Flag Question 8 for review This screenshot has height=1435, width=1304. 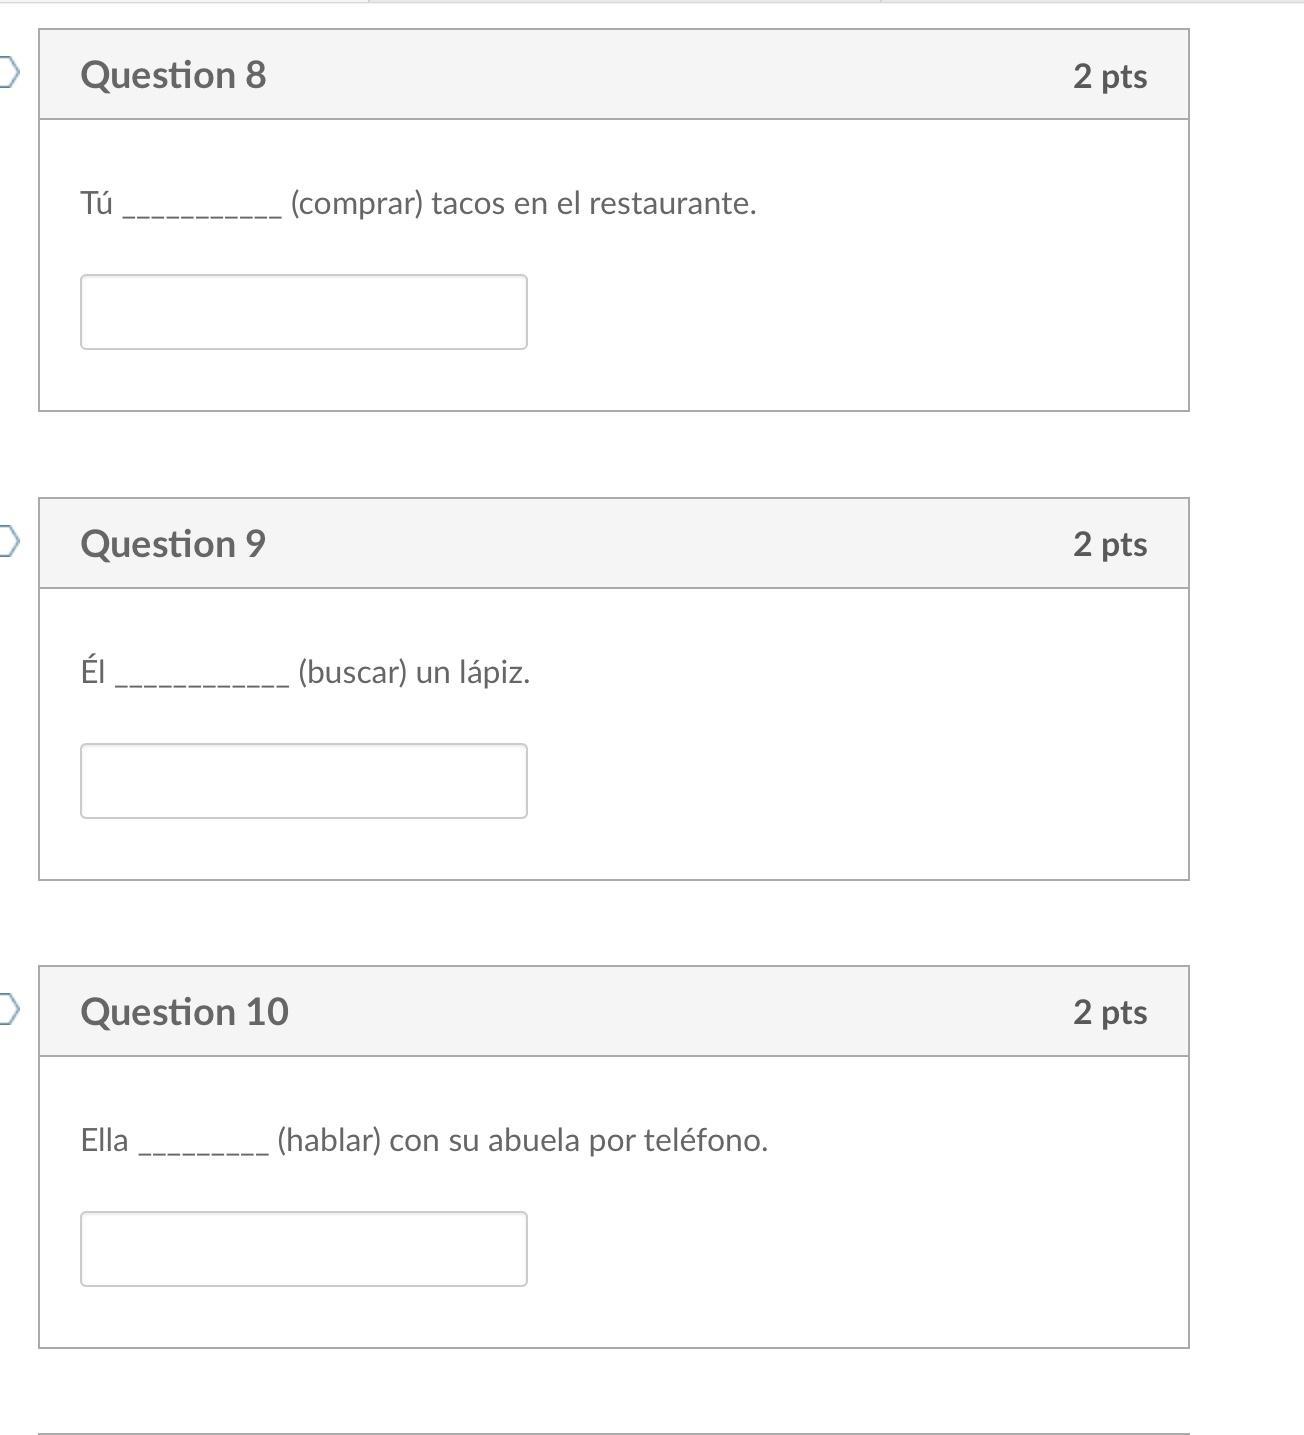[x=8, y=73]
